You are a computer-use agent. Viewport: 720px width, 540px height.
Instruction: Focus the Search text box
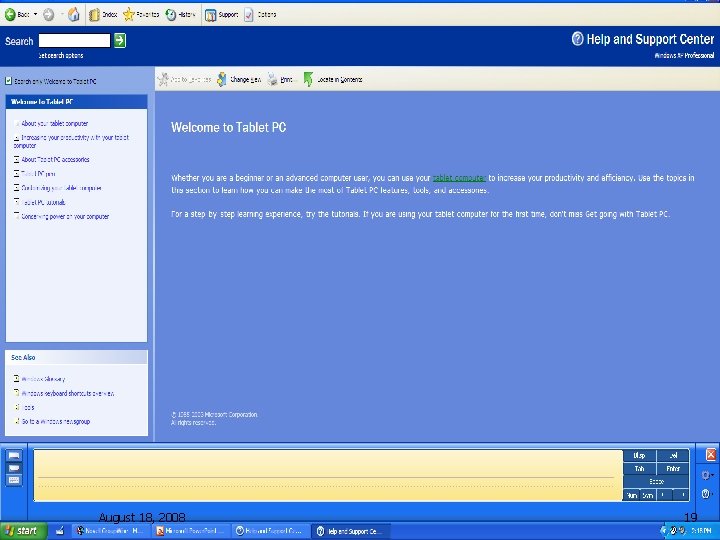coord(74,40)
